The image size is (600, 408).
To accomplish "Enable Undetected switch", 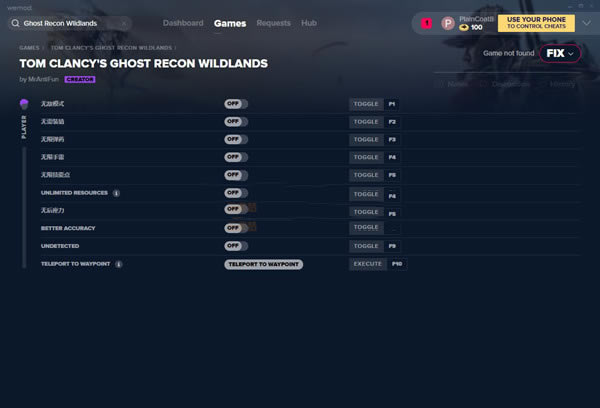I will coord(236,246).
